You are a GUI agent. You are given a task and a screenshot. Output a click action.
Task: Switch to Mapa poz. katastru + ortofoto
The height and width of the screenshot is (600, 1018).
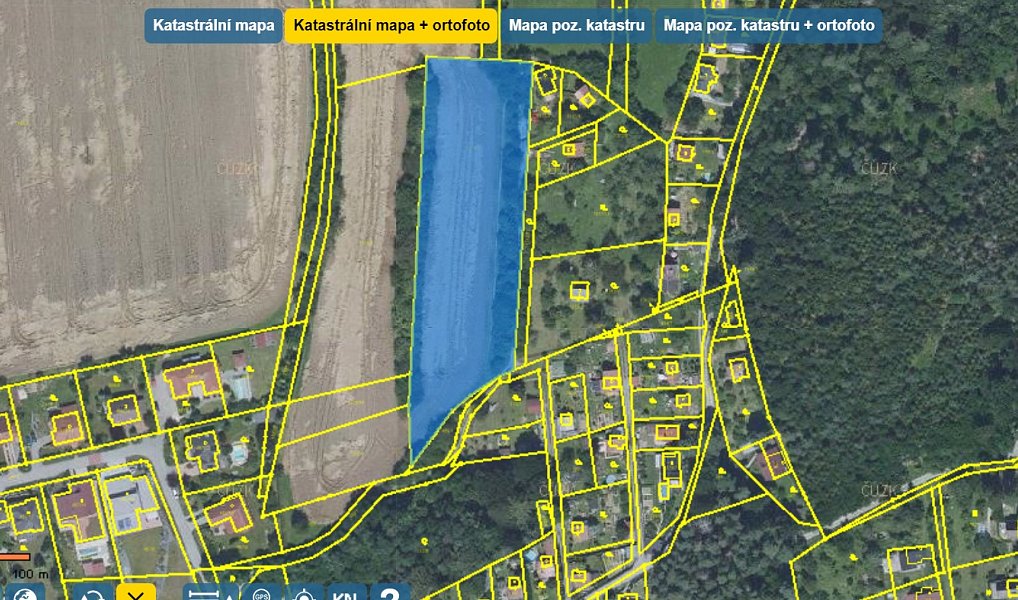coord(769,26)
